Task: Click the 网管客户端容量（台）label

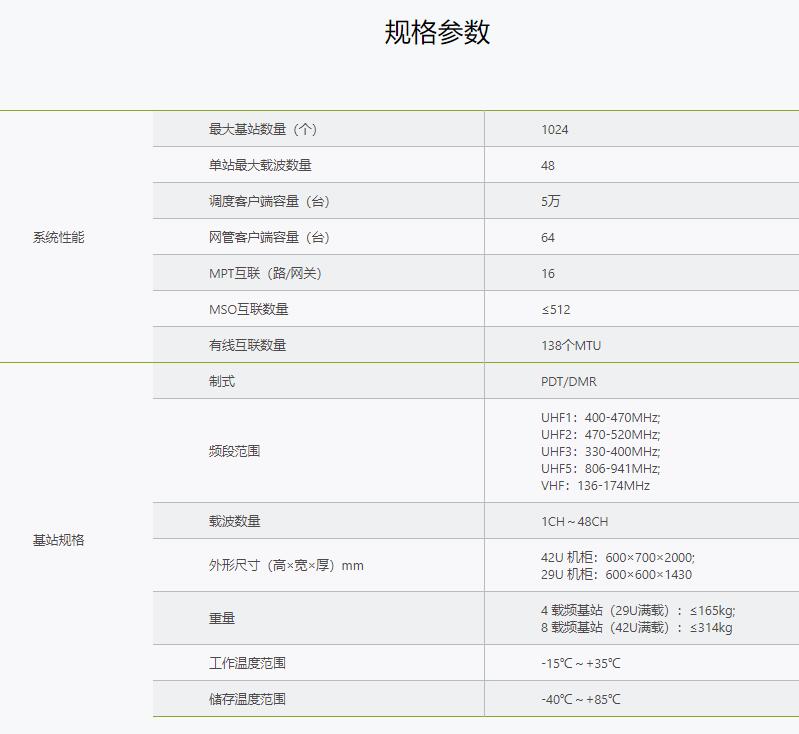Action: [270, 237]
